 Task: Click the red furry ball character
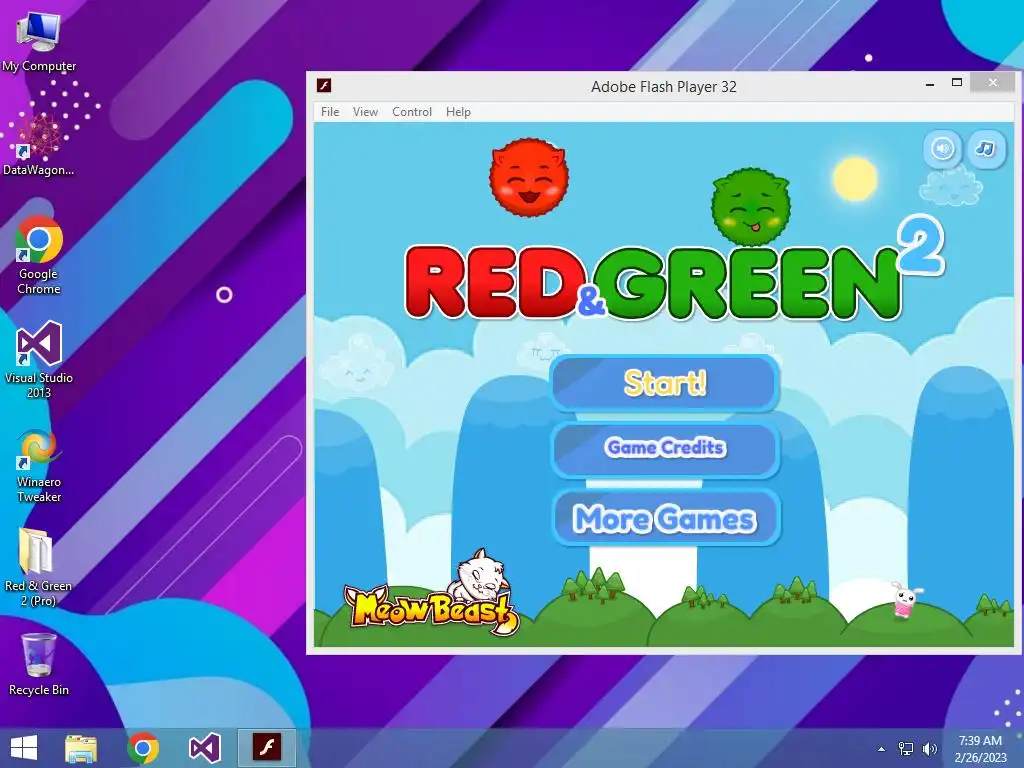coord(529,178)
